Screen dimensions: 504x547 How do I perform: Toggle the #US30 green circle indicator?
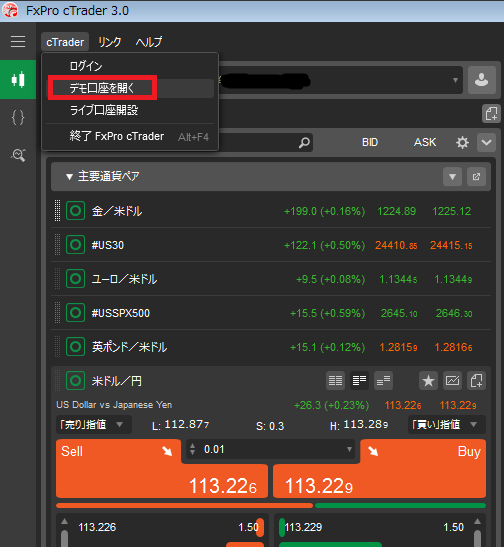click(75, 245)
